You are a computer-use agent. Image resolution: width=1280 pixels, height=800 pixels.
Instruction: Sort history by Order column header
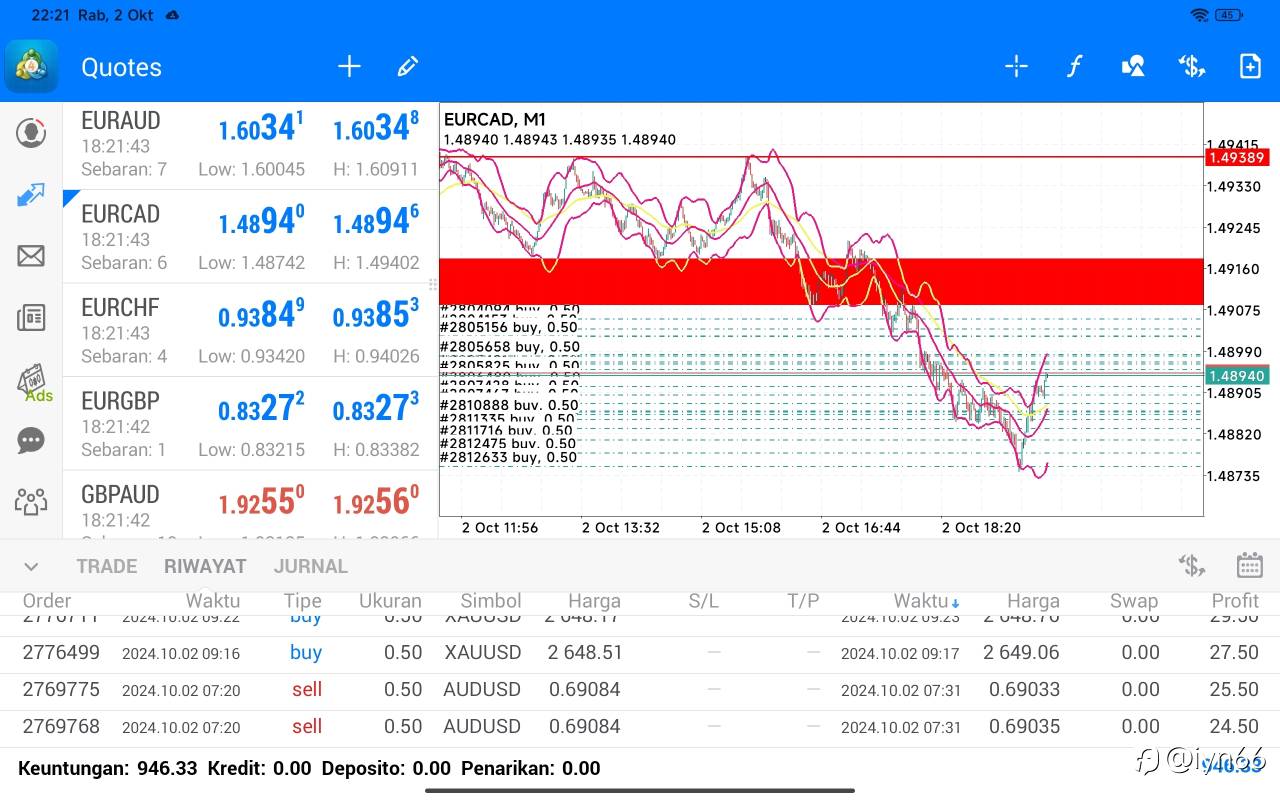(x=46, y=601)
